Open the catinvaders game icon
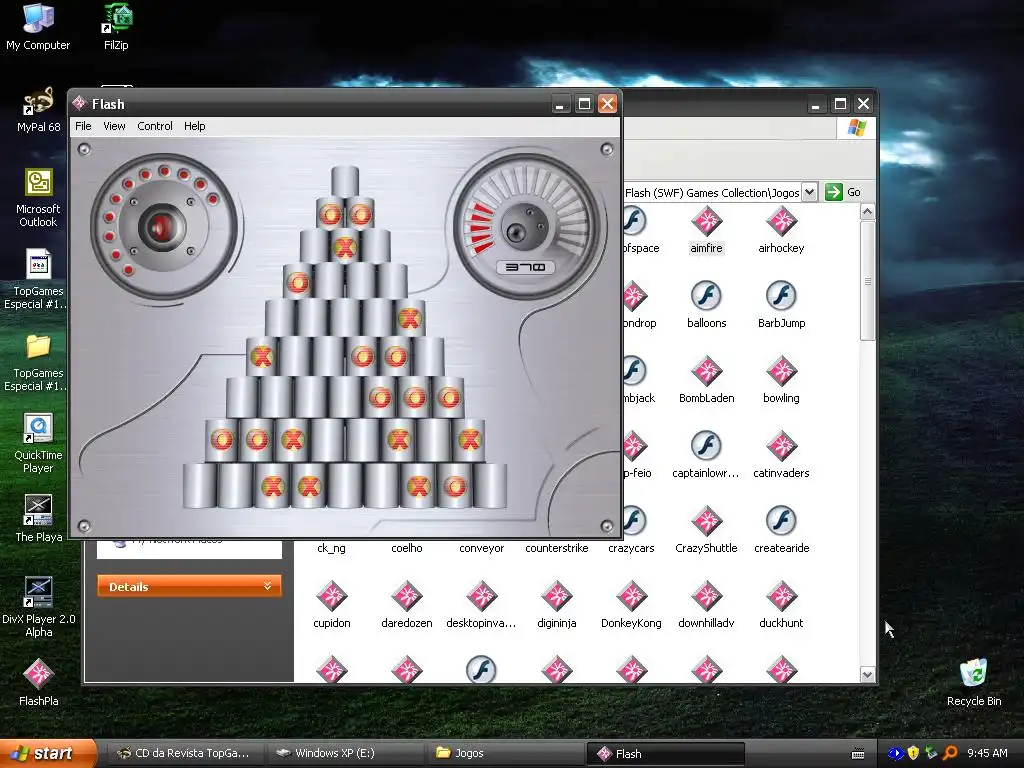 coord(781,446)
